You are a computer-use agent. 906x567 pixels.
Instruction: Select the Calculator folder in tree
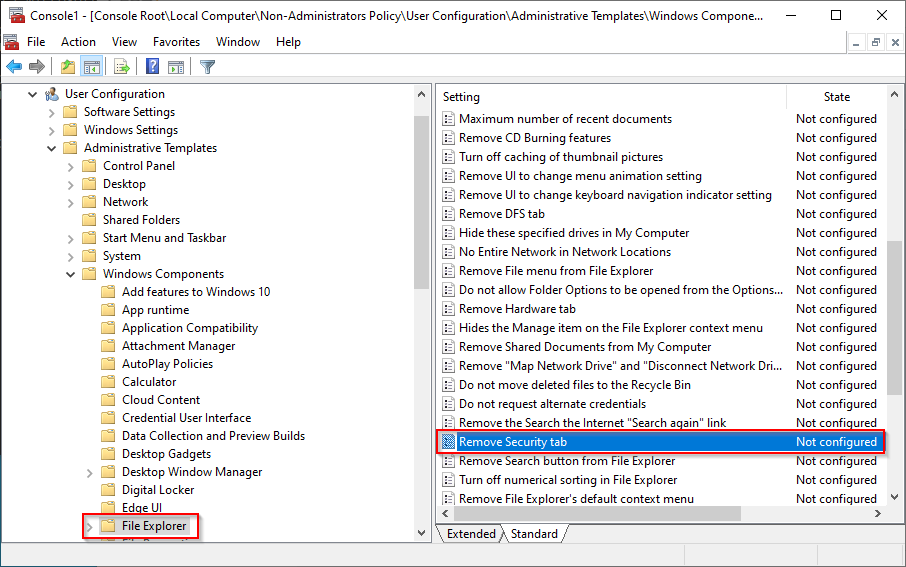click(x=149, y=382)
